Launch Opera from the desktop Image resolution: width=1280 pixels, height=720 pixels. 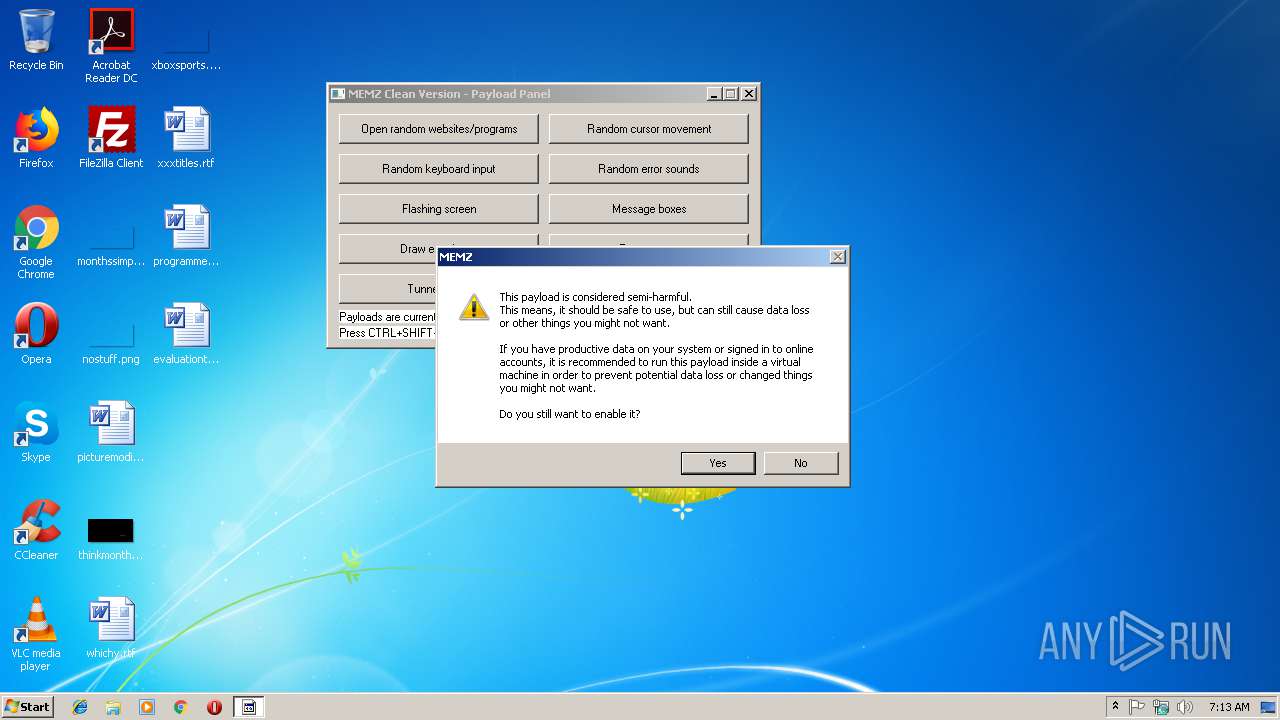pos(36,334)
